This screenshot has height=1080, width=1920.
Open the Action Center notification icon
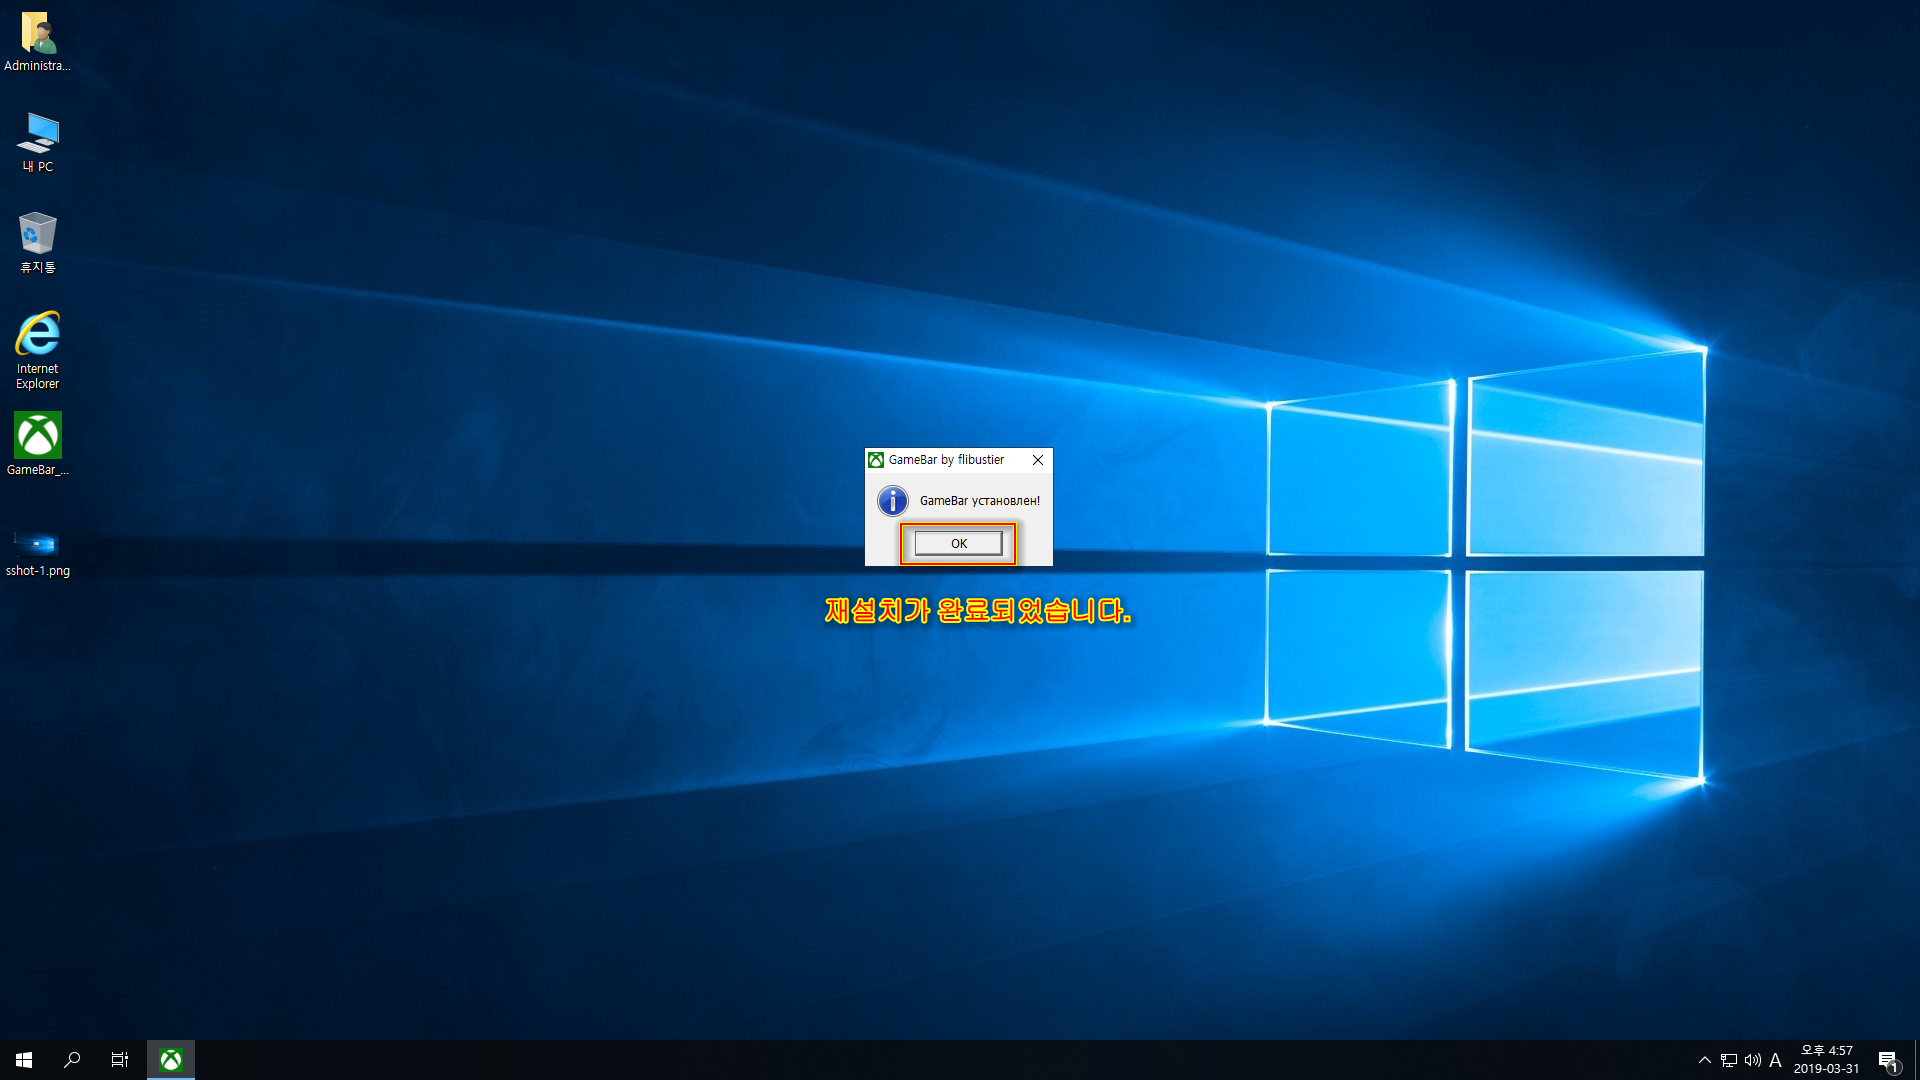pos(1887,1060)
